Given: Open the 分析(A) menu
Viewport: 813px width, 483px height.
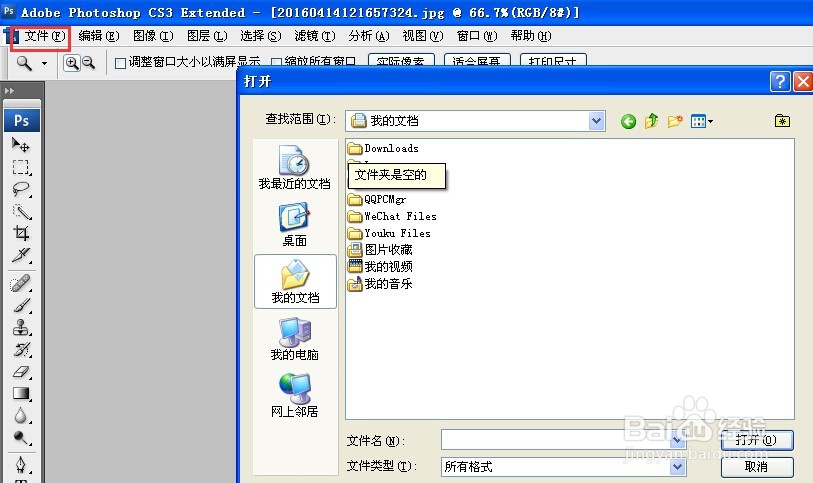Looking at the screenshot, I should [369, 36].
